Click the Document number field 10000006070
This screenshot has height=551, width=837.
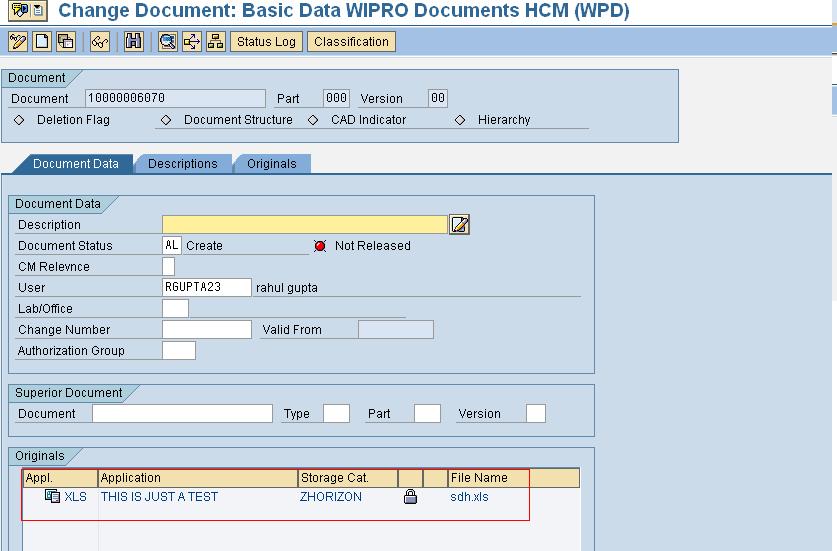point(175,98)
